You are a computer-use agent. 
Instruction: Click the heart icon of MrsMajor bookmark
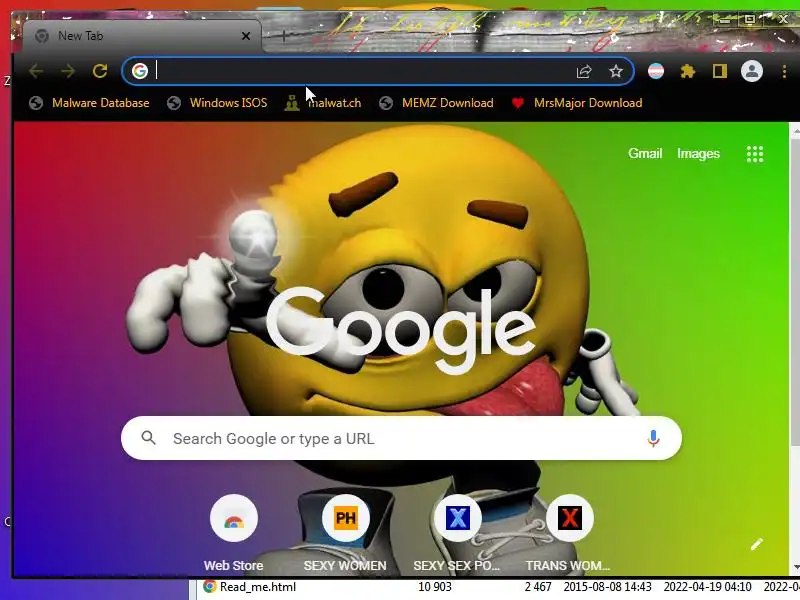coord(517,103)
